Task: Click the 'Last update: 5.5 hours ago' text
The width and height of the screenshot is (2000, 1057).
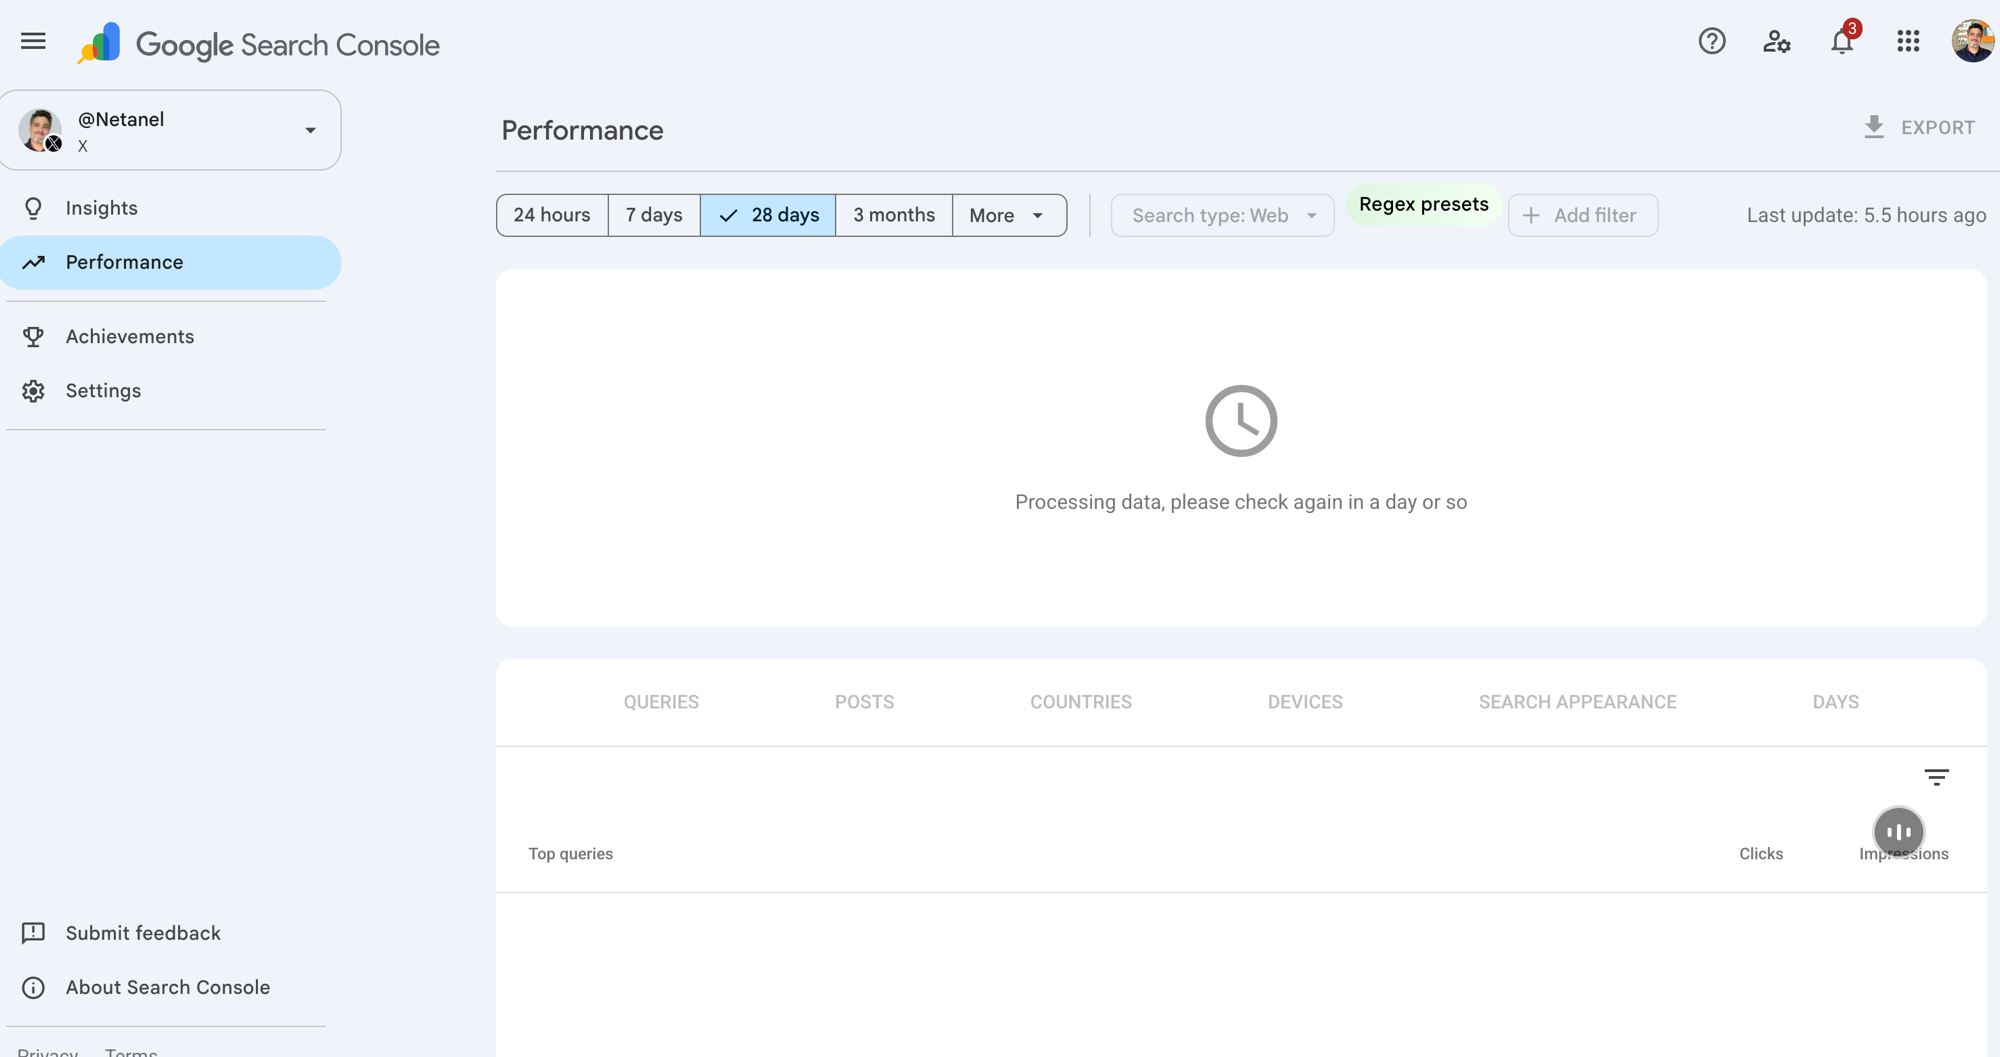Action: [x=1866, y=215]
